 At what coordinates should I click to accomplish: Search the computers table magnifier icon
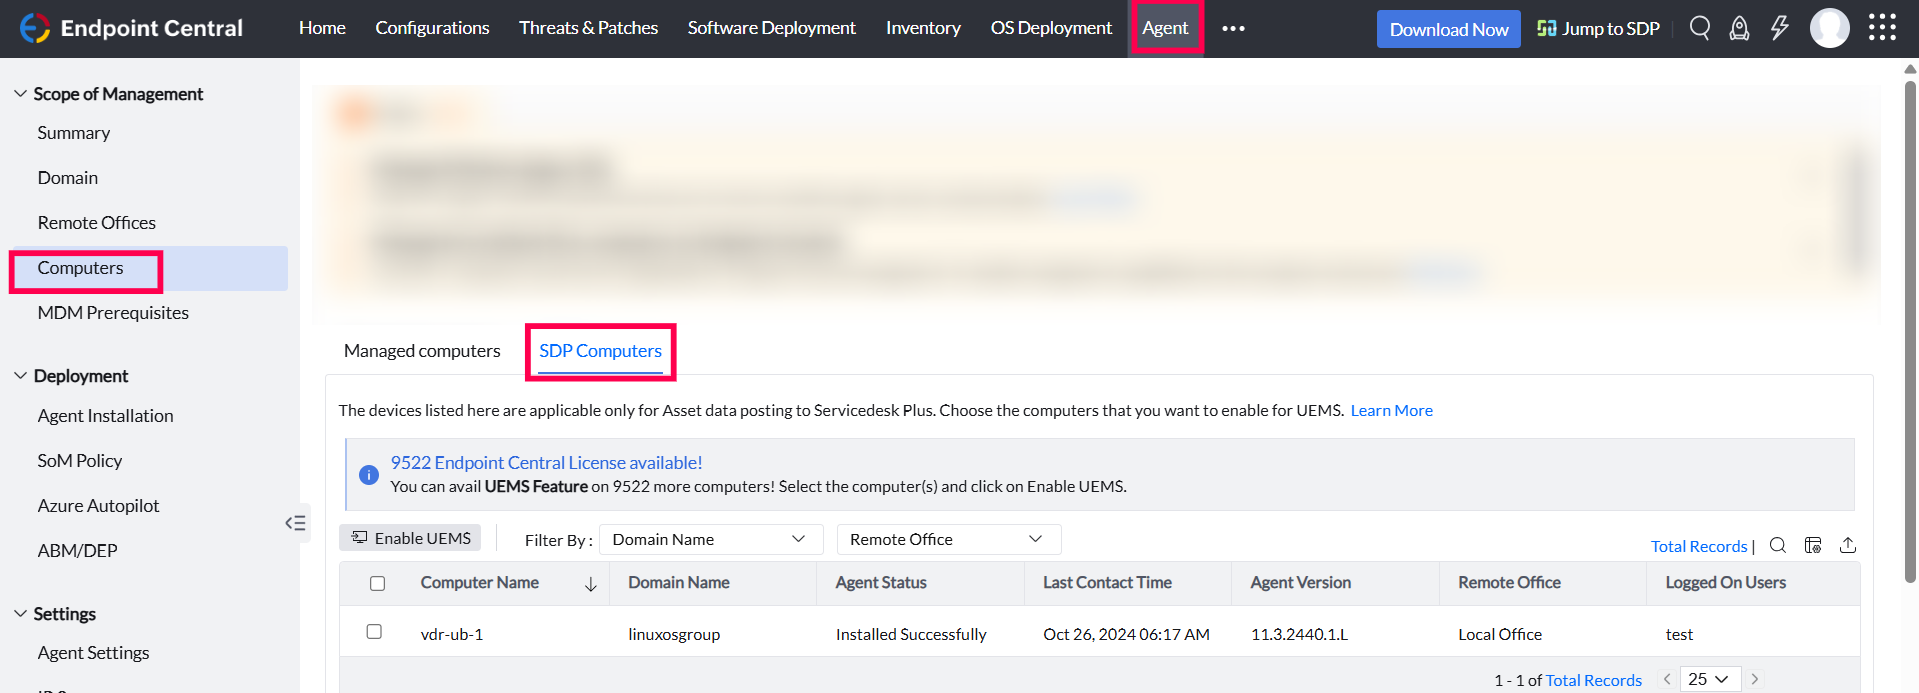tap(1778, 545)
